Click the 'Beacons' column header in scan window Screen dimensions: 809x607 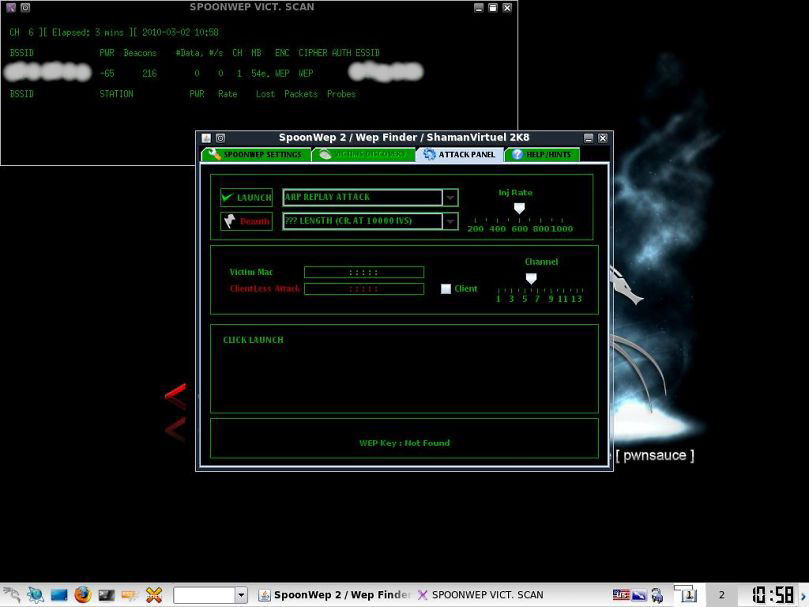click(x=140, y=53)
